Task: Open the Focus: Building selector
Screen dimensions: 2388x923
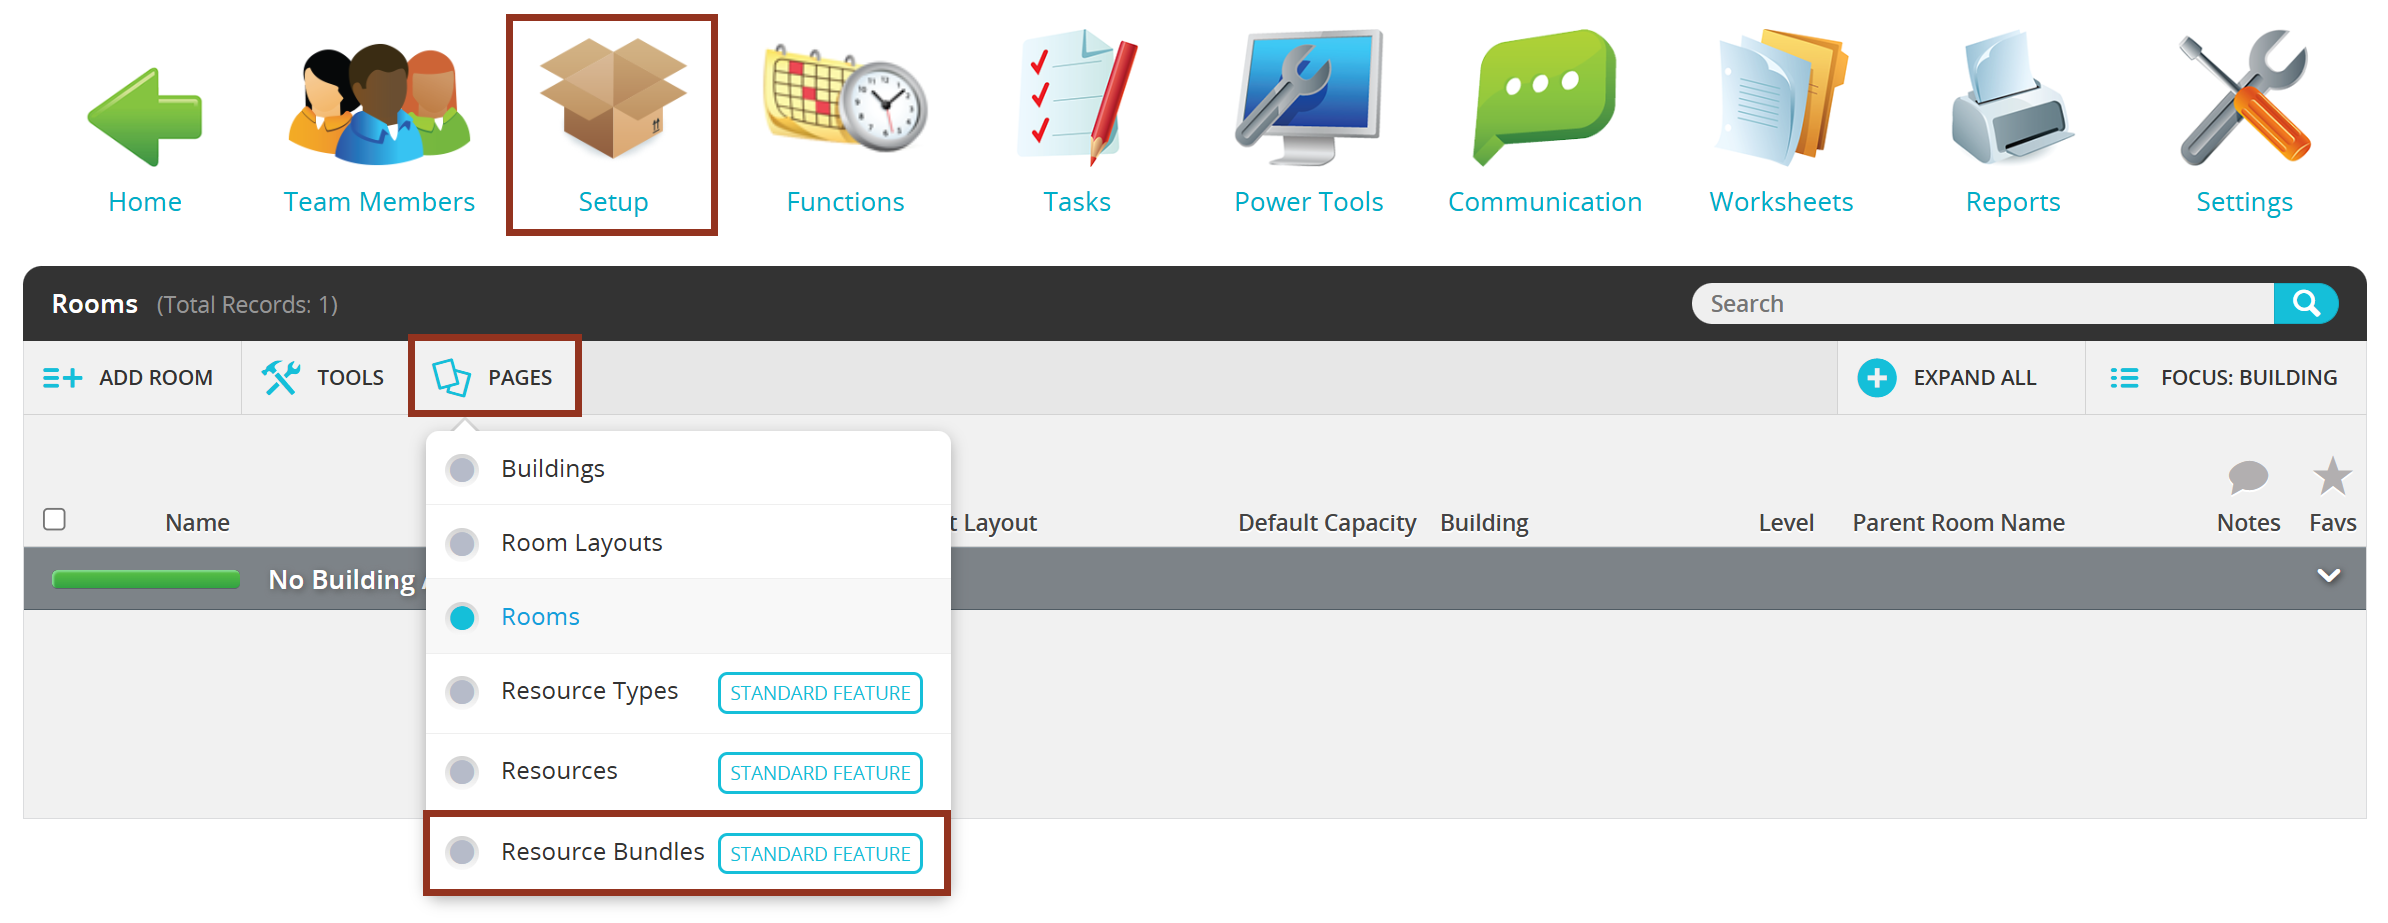Action: (2225, 378)
